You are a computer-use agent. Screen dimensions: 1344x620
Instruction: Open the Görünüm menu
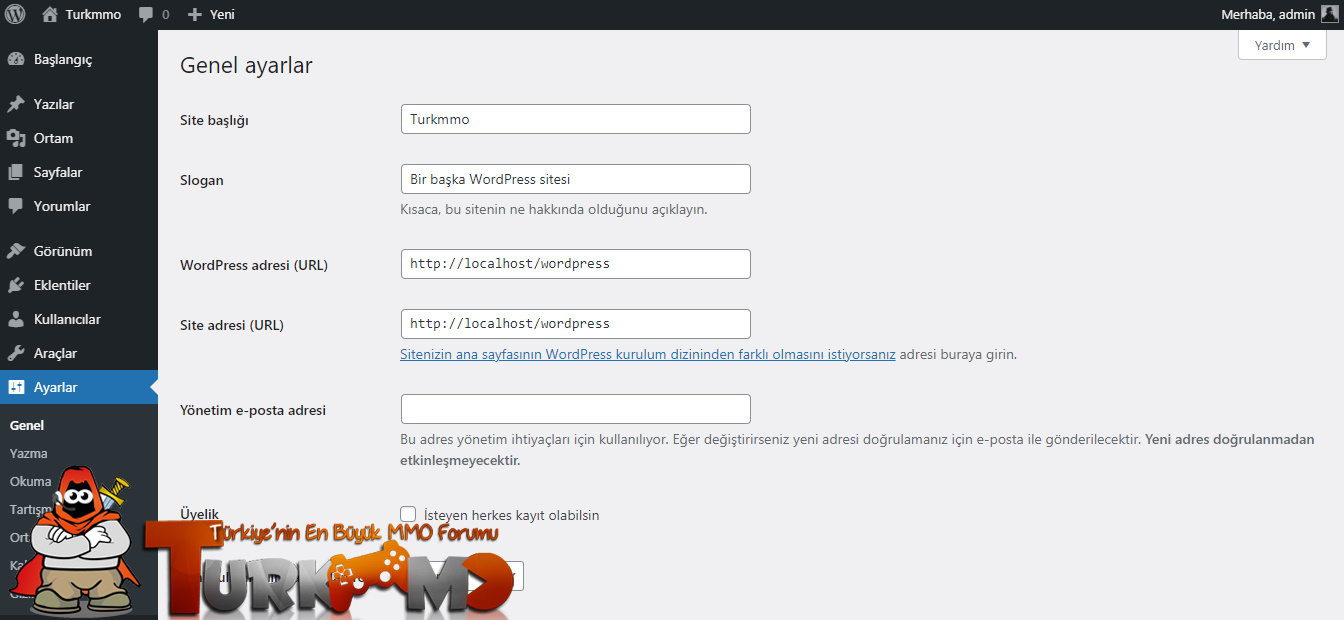coord(79,251)
